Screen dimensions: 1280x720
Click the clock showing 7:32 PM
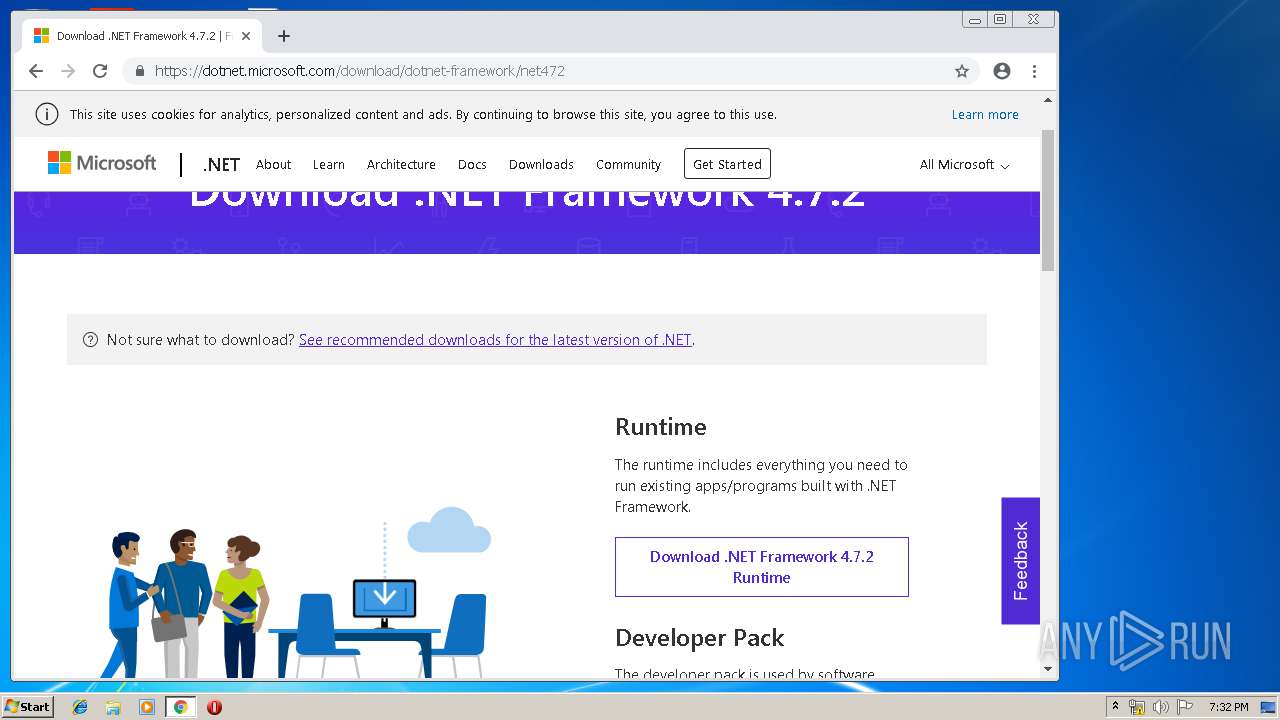pyautogui.click(x=1228, y=707)
